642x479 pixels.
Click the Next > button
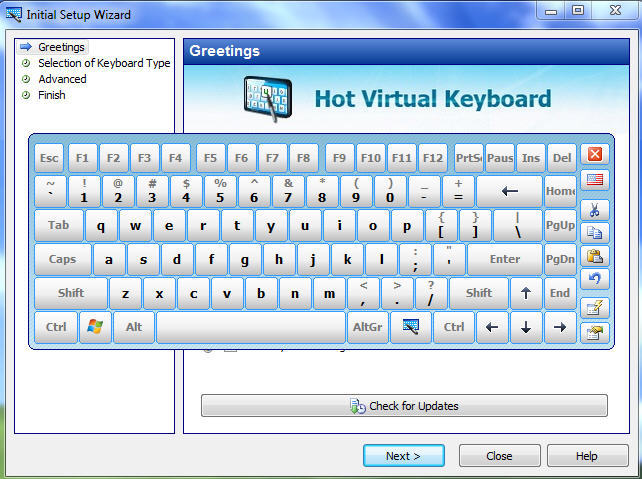tap(404, 456)
